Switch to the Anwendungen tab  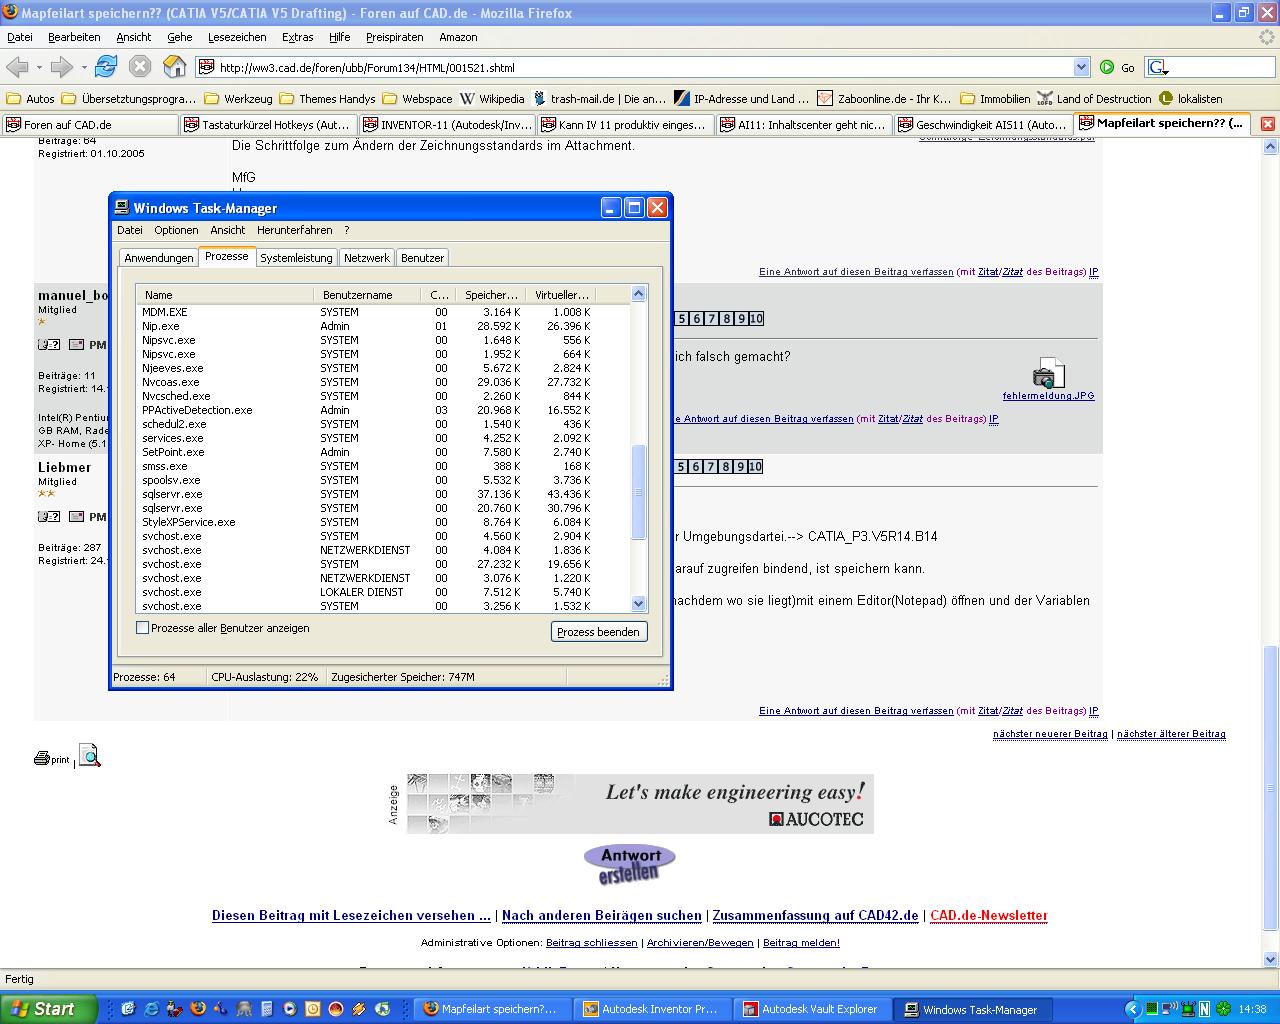click(158, 258)
